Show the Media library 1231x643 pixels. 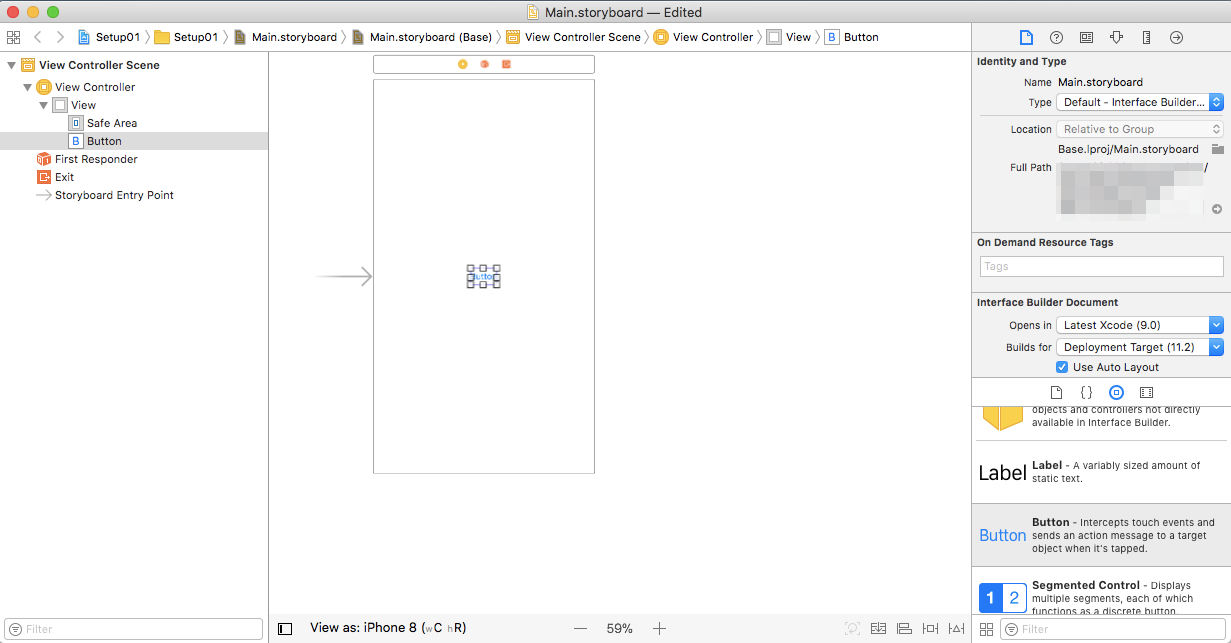pos(1146,392)
